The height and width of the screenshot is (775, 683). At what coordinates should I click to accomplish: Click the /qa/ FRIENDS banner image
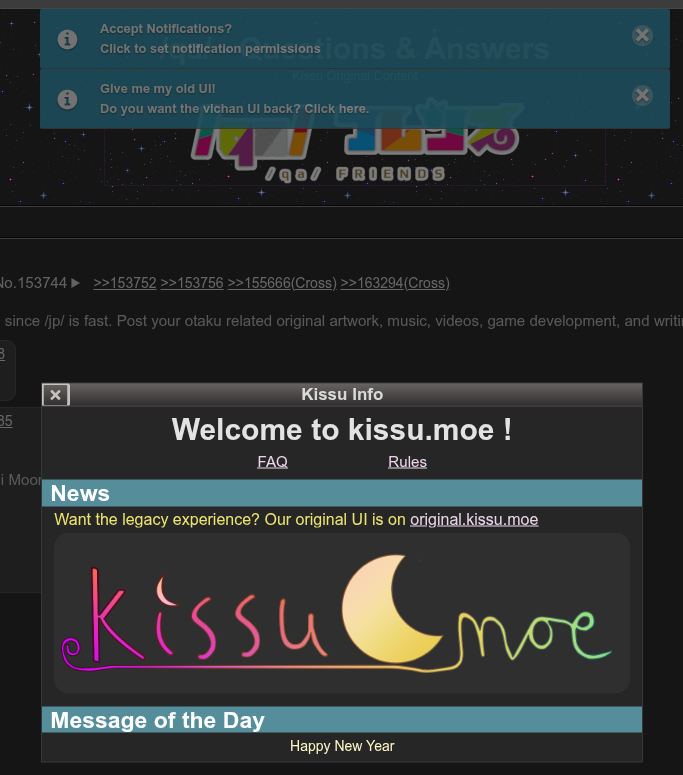pos(355,141)
